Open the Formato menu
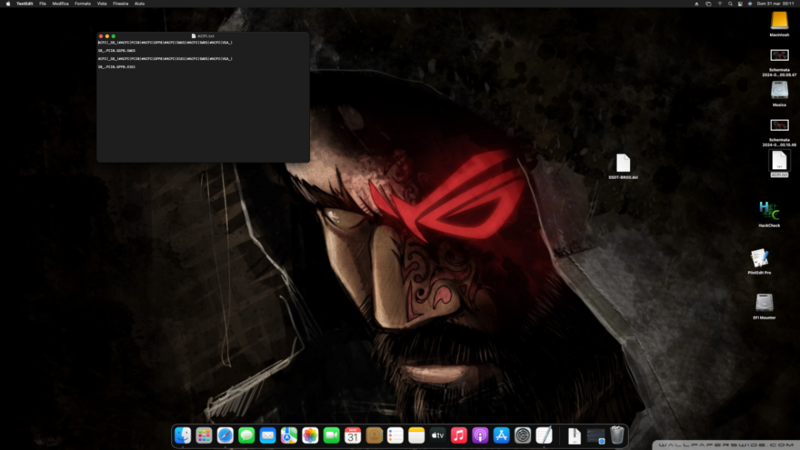Image resolution: width=800 pixels, height=450 pixels. click(x=83, y=4)
